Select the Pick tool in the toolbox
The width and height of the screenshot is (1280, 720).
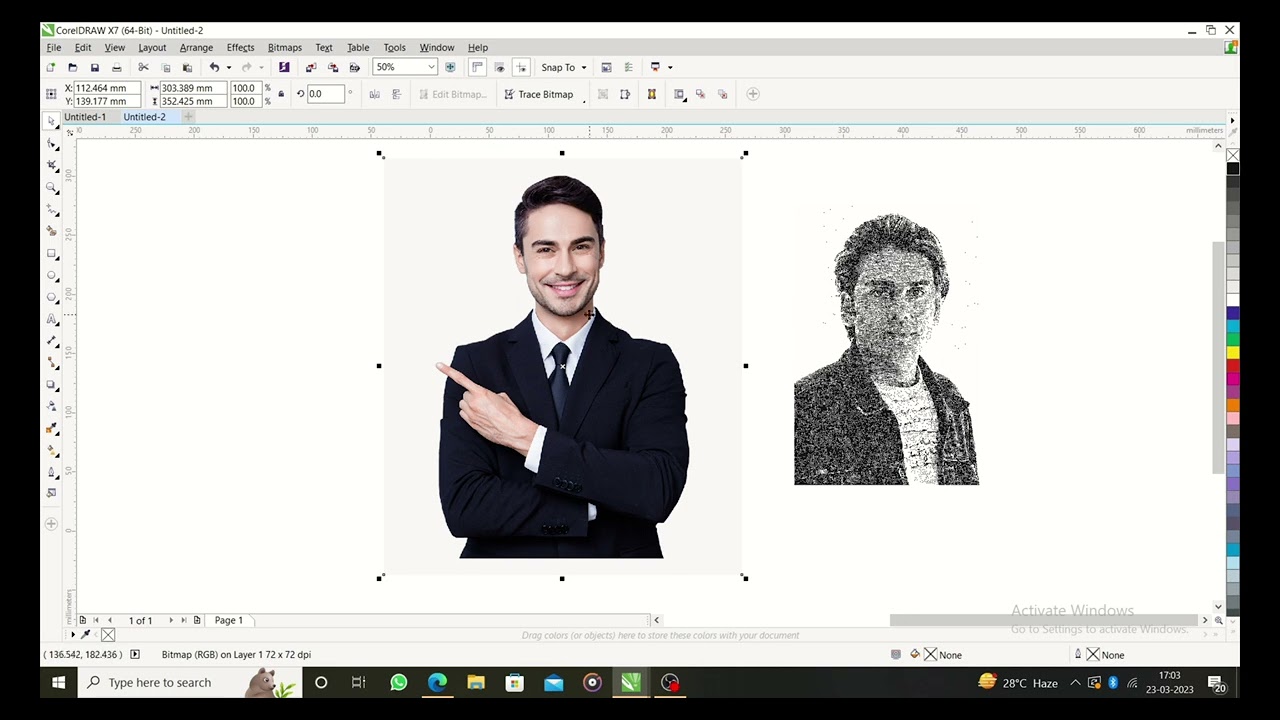52,121
